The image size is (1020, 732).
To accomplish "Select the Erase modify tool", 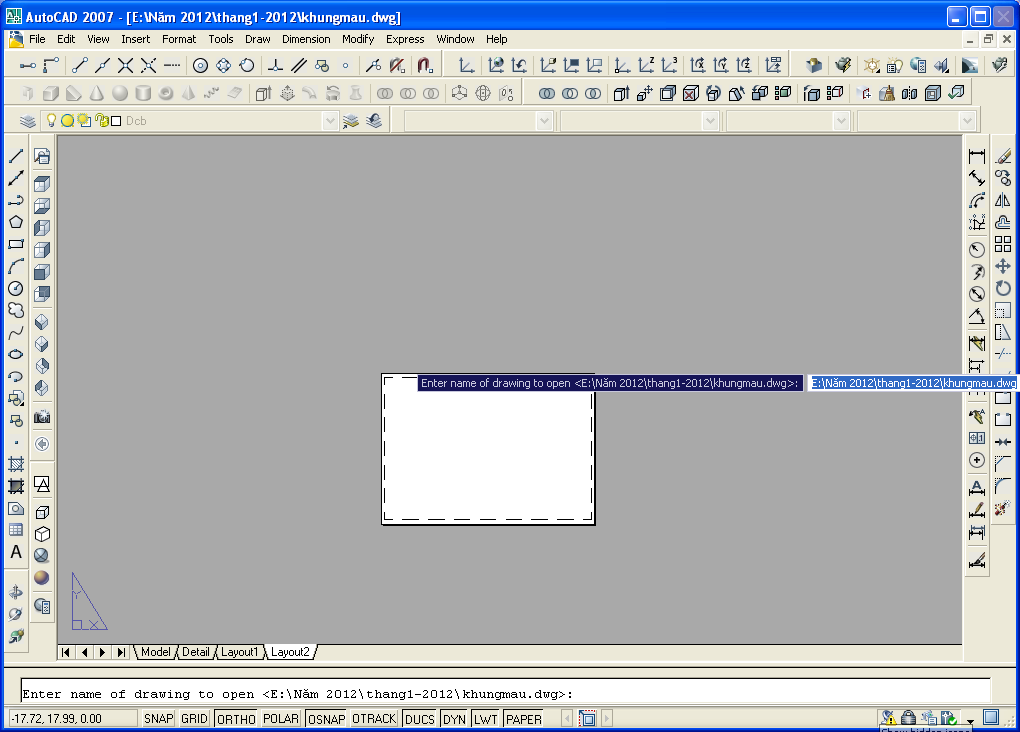I will [x=1003, y=156].
